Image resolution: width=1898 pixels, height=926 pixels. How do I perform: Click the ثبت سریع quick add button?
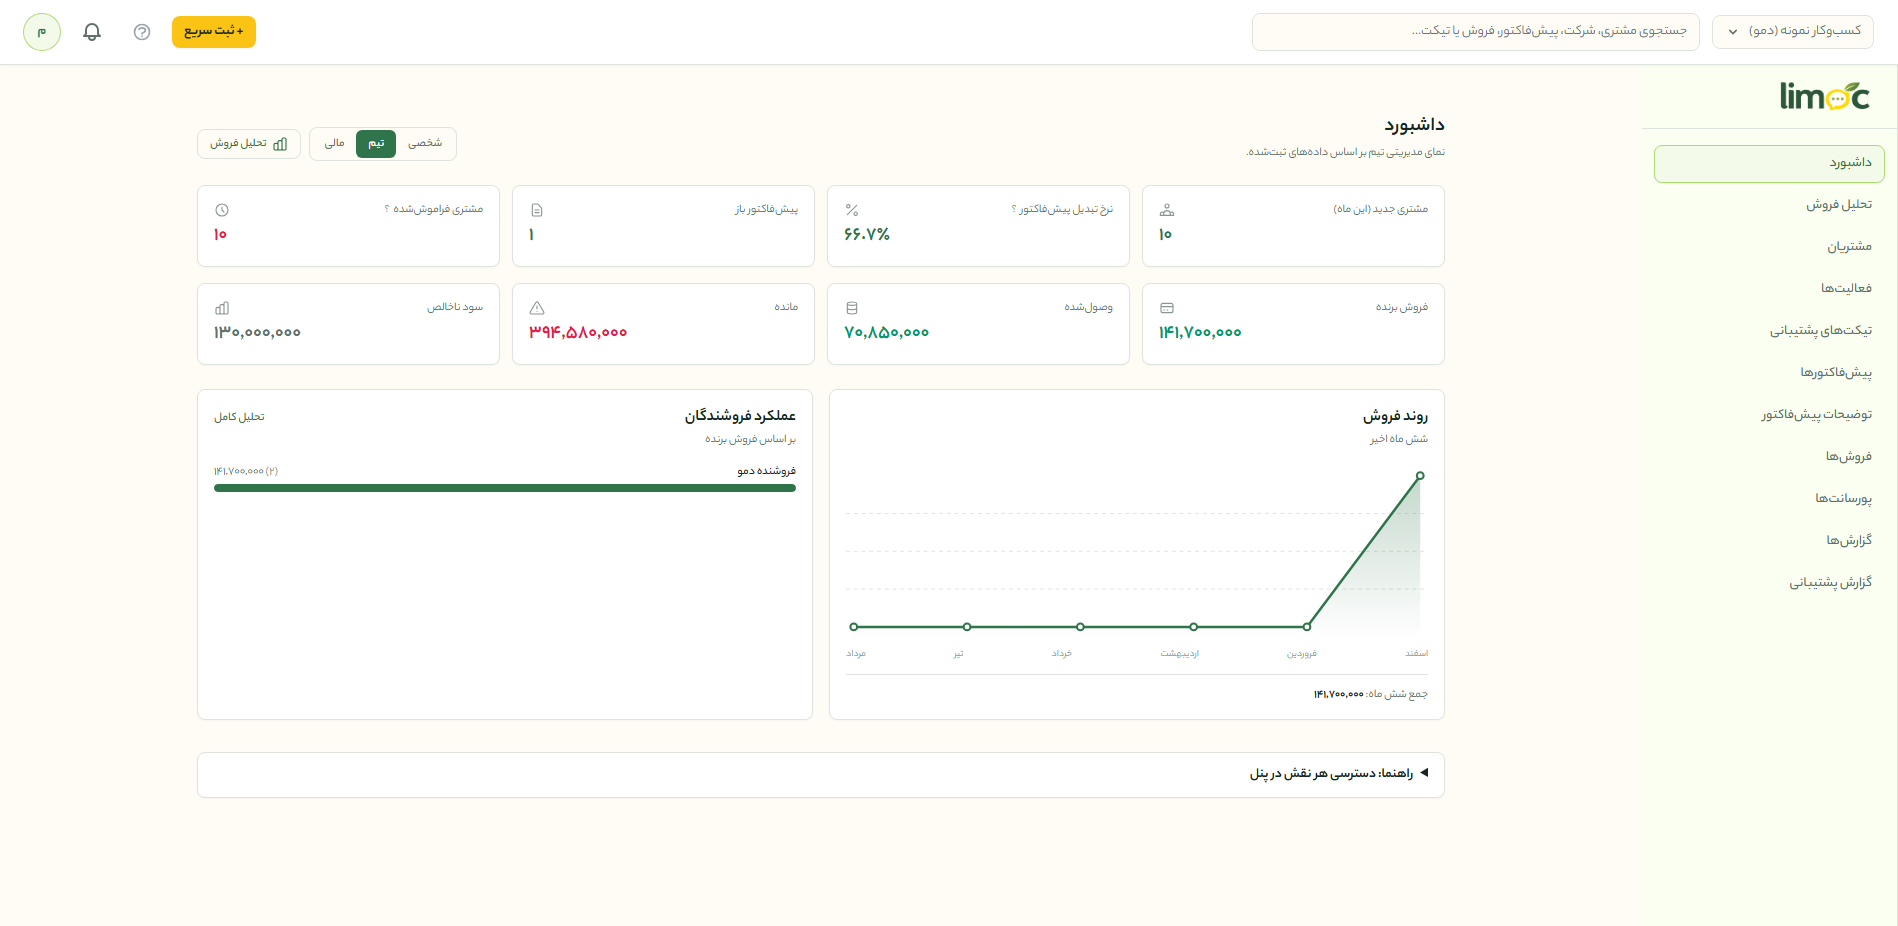(214, 31)
